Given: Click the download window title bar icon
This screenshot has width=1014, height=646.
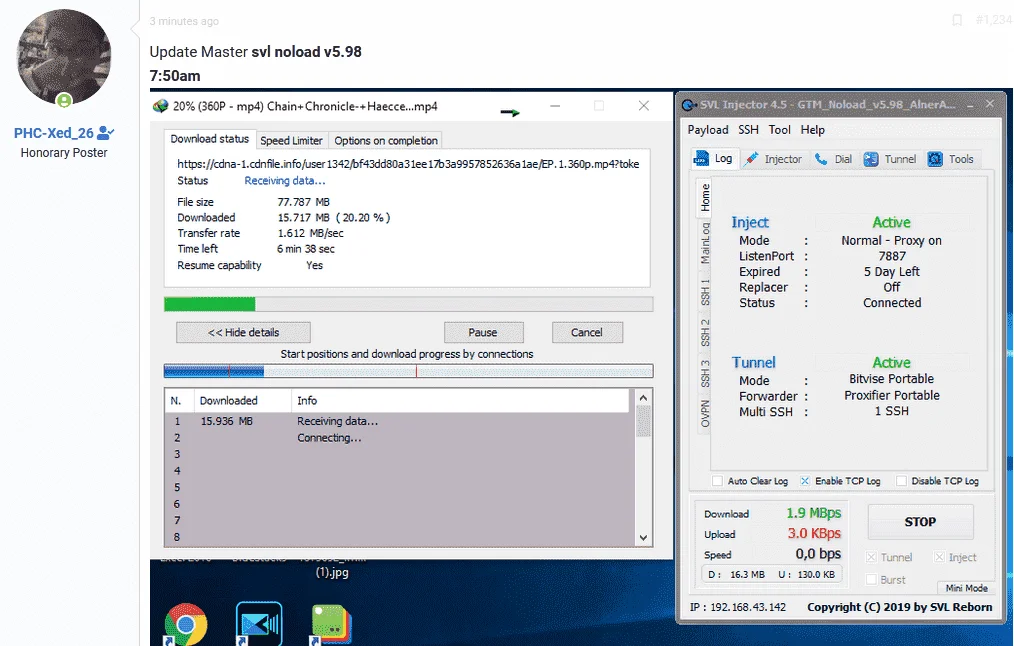Looking at the screenshot, I should coord(160,106).
